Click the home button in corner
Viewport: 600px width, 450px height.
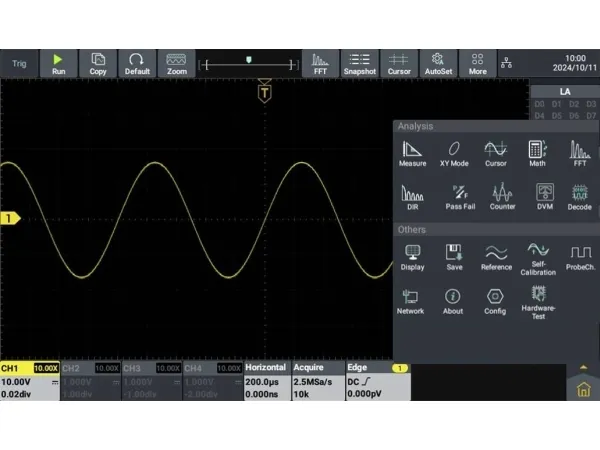click(584, 392)
